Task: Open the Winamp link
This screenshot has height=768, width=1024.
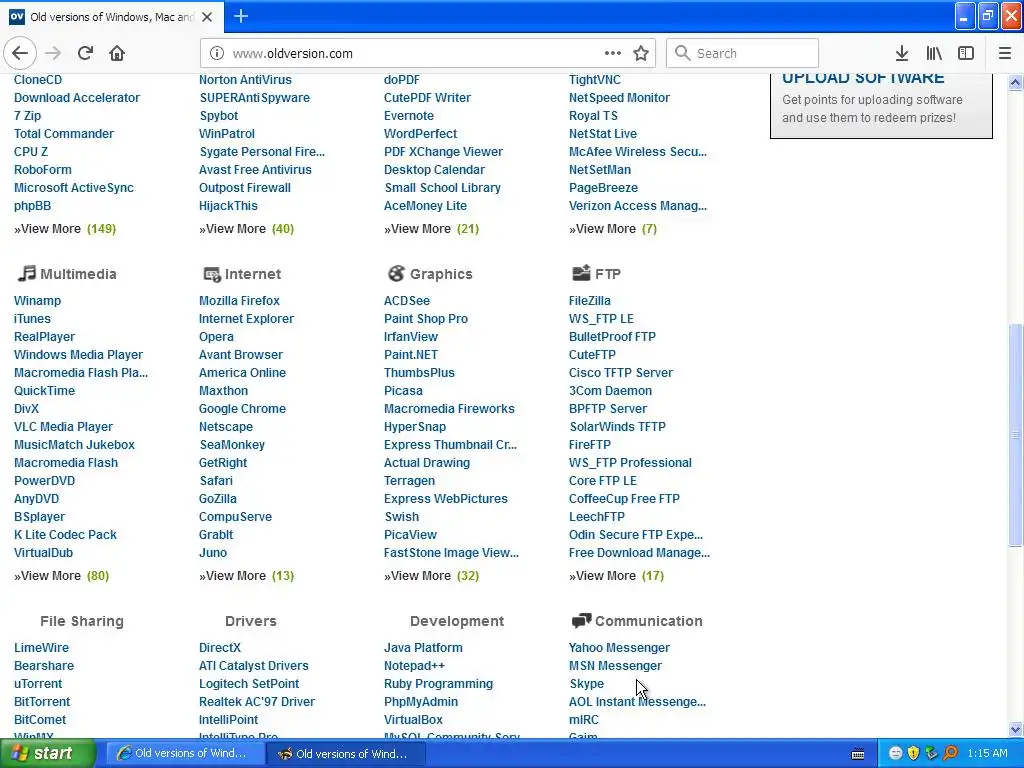Action: tap(37, 300)
